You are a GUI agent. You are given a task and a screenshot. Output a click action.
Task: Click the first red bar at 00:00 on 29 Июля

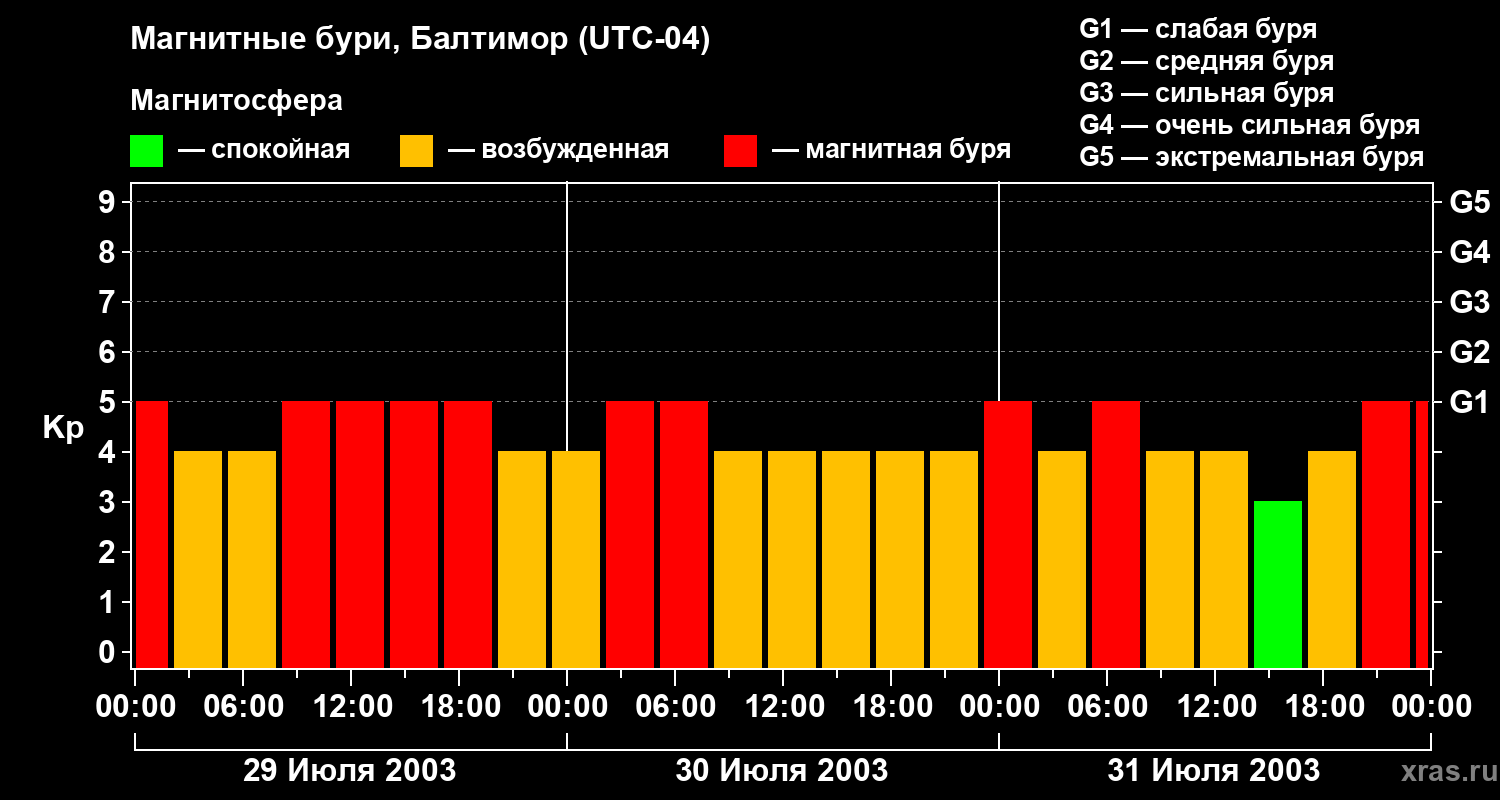click(x=152, y=534)
